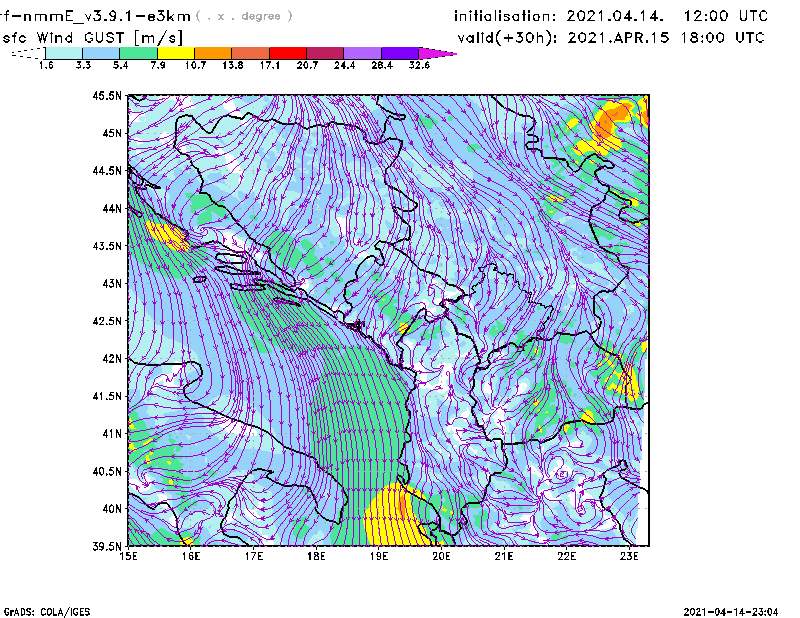This screenshot has width=800, height=618.
Task: Click the legend value 7.9
Action: click(158, 65)
